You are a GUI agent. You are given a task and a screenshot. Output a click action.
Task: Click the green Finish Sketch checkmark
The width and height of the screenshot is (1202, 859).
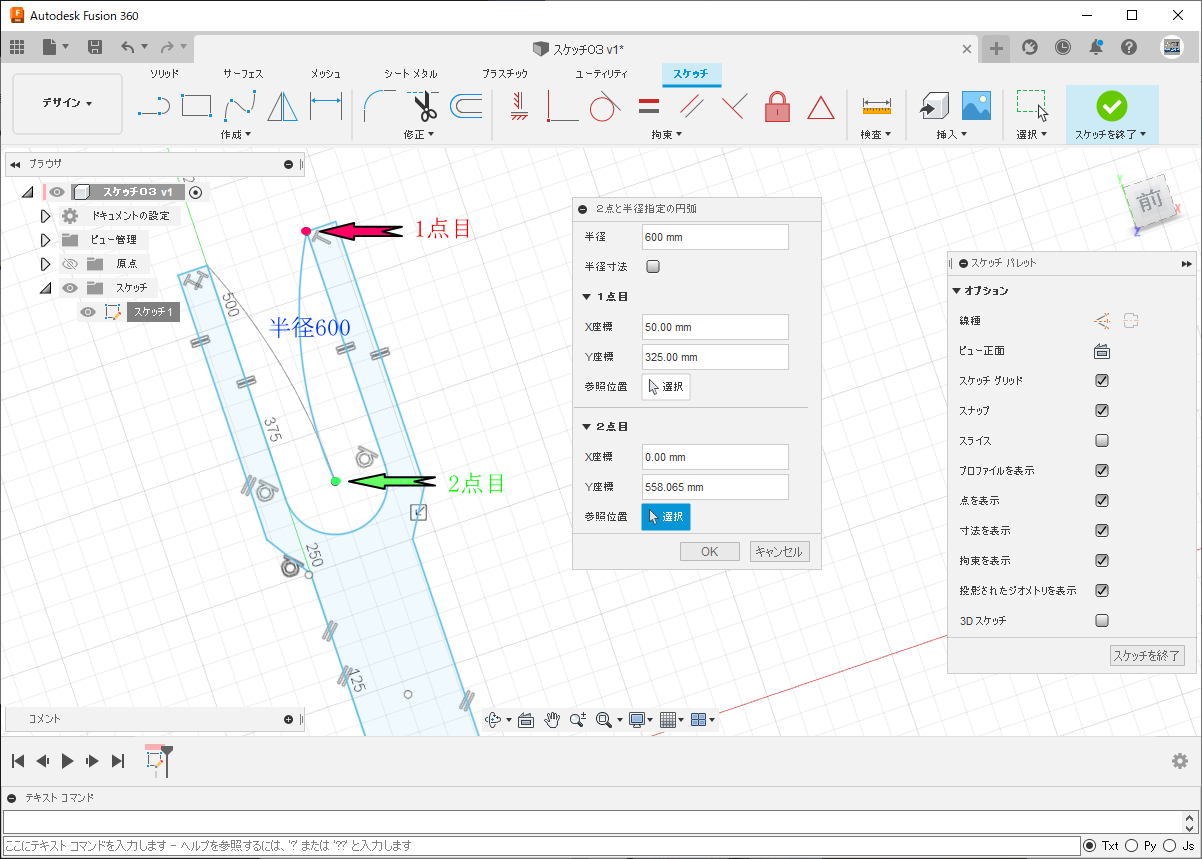(x=1111, y=105)
